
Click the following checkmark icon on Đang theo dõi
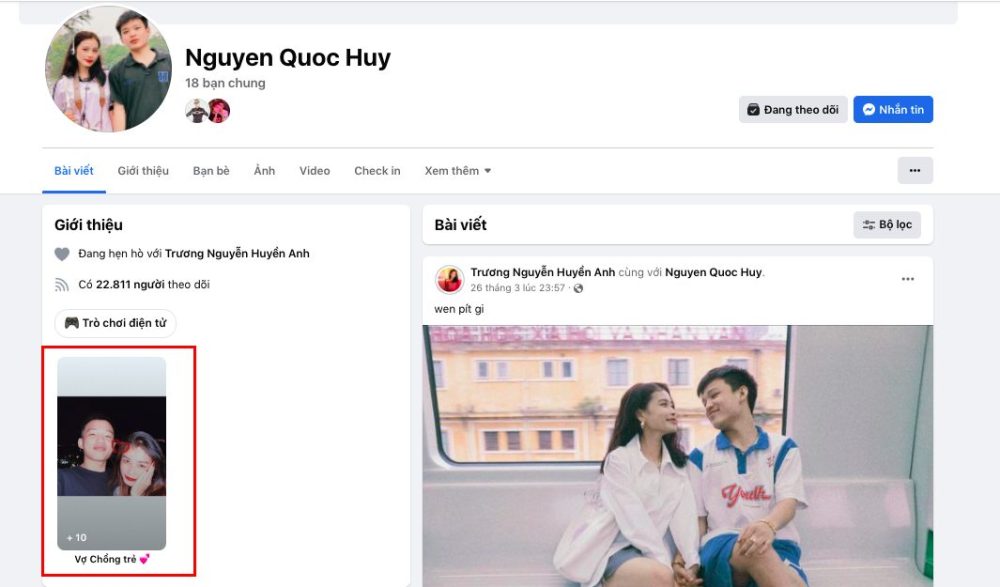point(754,109)
